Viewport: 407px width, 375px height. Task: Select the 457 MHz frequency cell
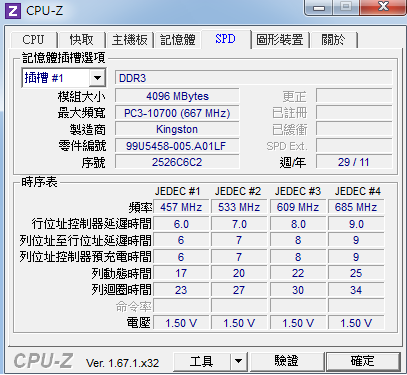181,207
